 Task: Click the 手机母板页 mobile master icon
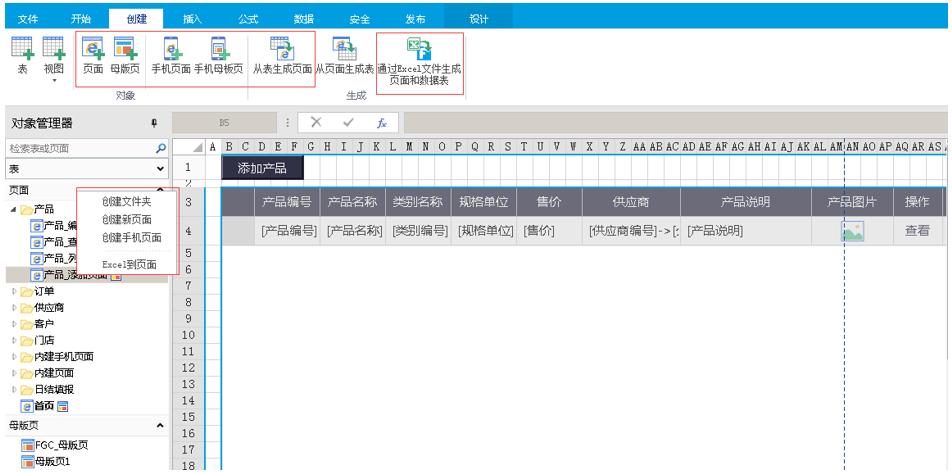(218, 48)
